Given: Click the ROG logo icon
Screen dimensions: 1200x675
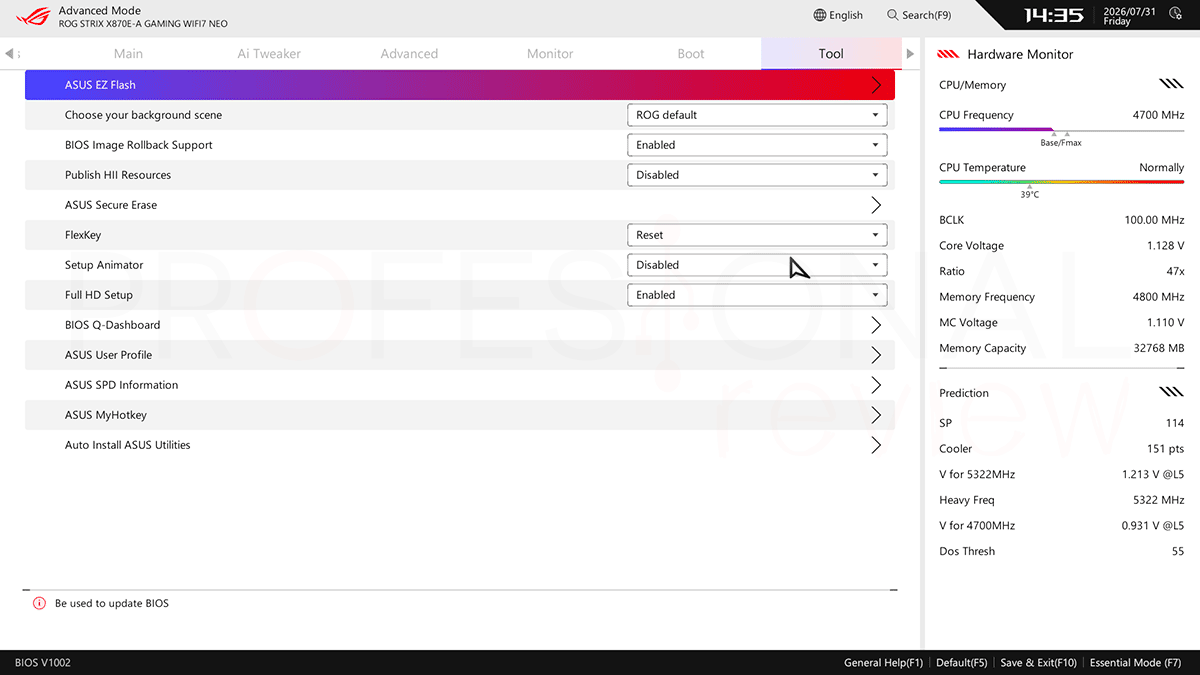Looking at the screenshot, I should (x=33, y=16).
